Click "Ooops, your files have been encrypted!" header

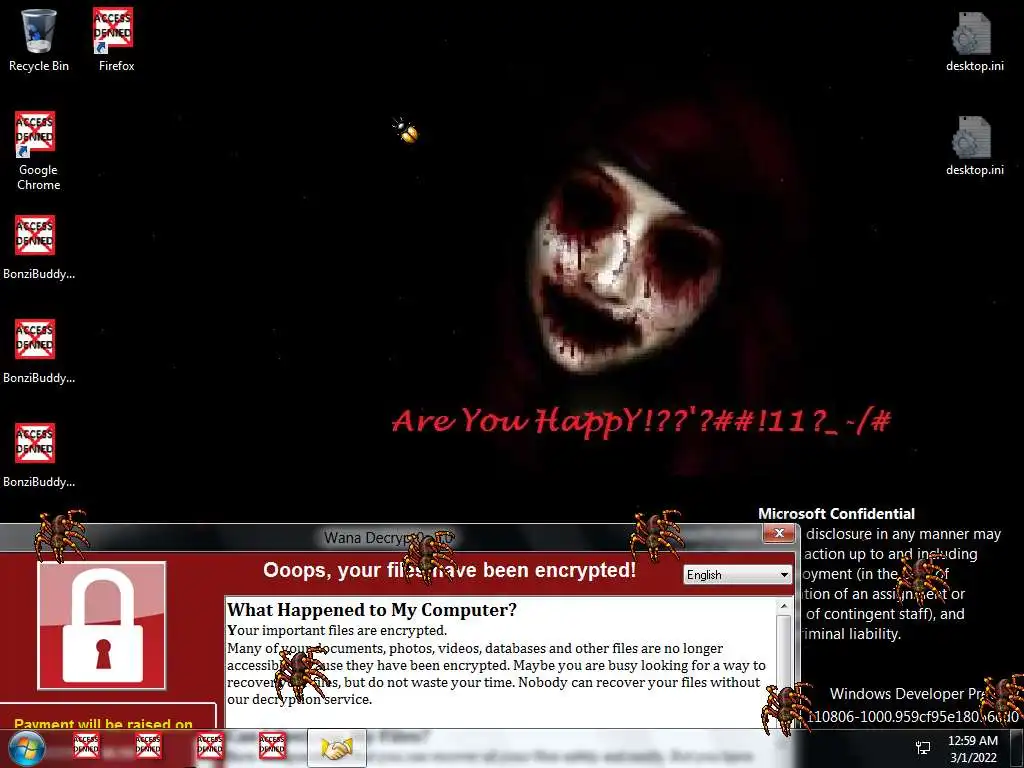(449, 570)
